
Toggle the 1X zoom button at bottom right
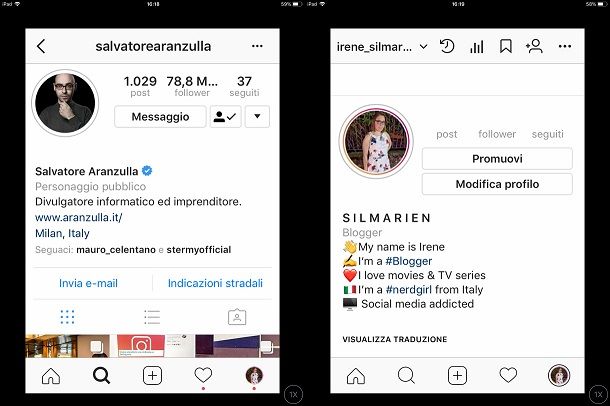[598, 394]
